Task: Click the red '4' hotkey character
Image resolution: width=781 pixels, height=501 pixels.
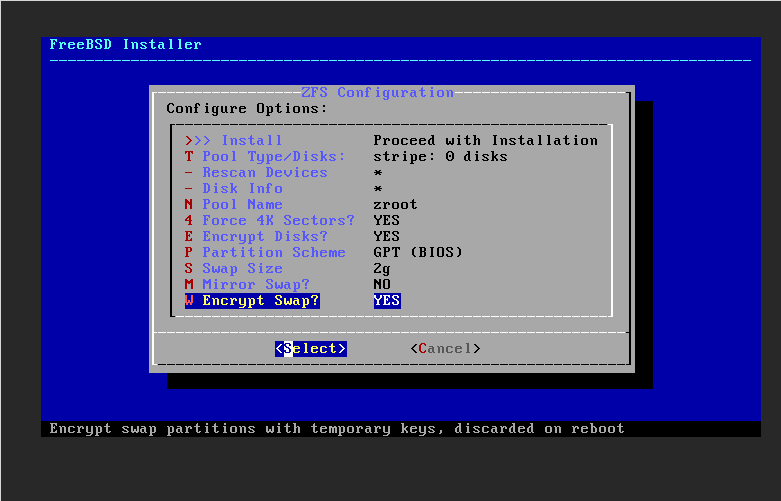Action: [189, 220]
